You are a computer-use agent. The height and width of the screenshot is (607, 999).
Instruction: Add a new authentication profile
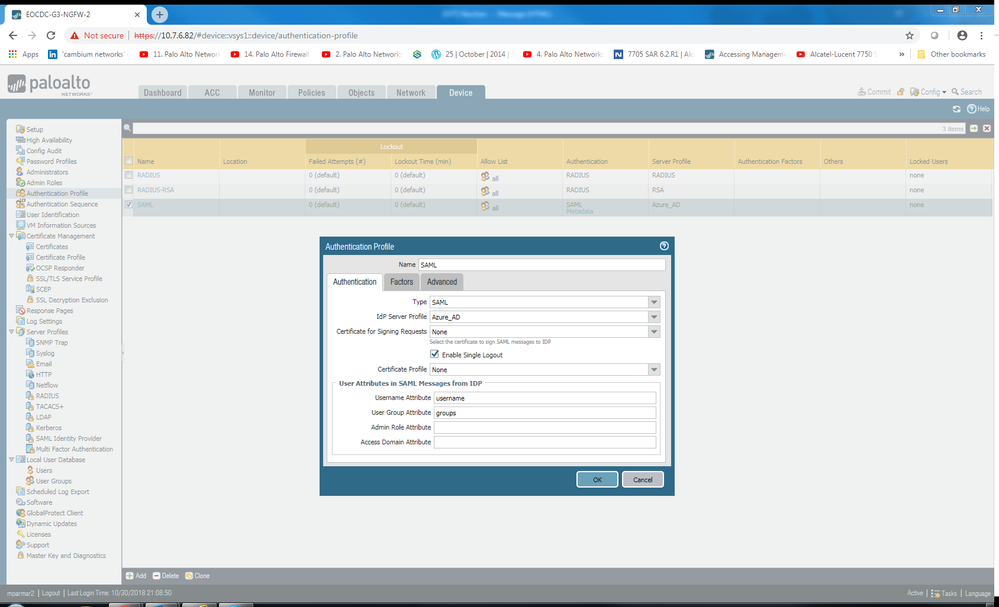[136, 576]
